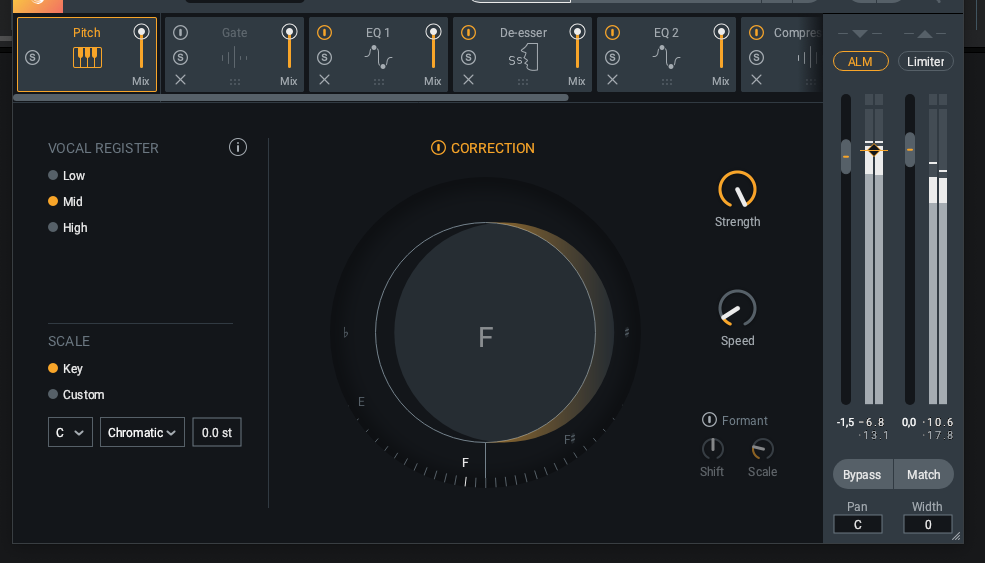Click the Pitch module Mix slider
This screenshot has height=563, width=985.
pyautogui.click(x=141, y=47)
